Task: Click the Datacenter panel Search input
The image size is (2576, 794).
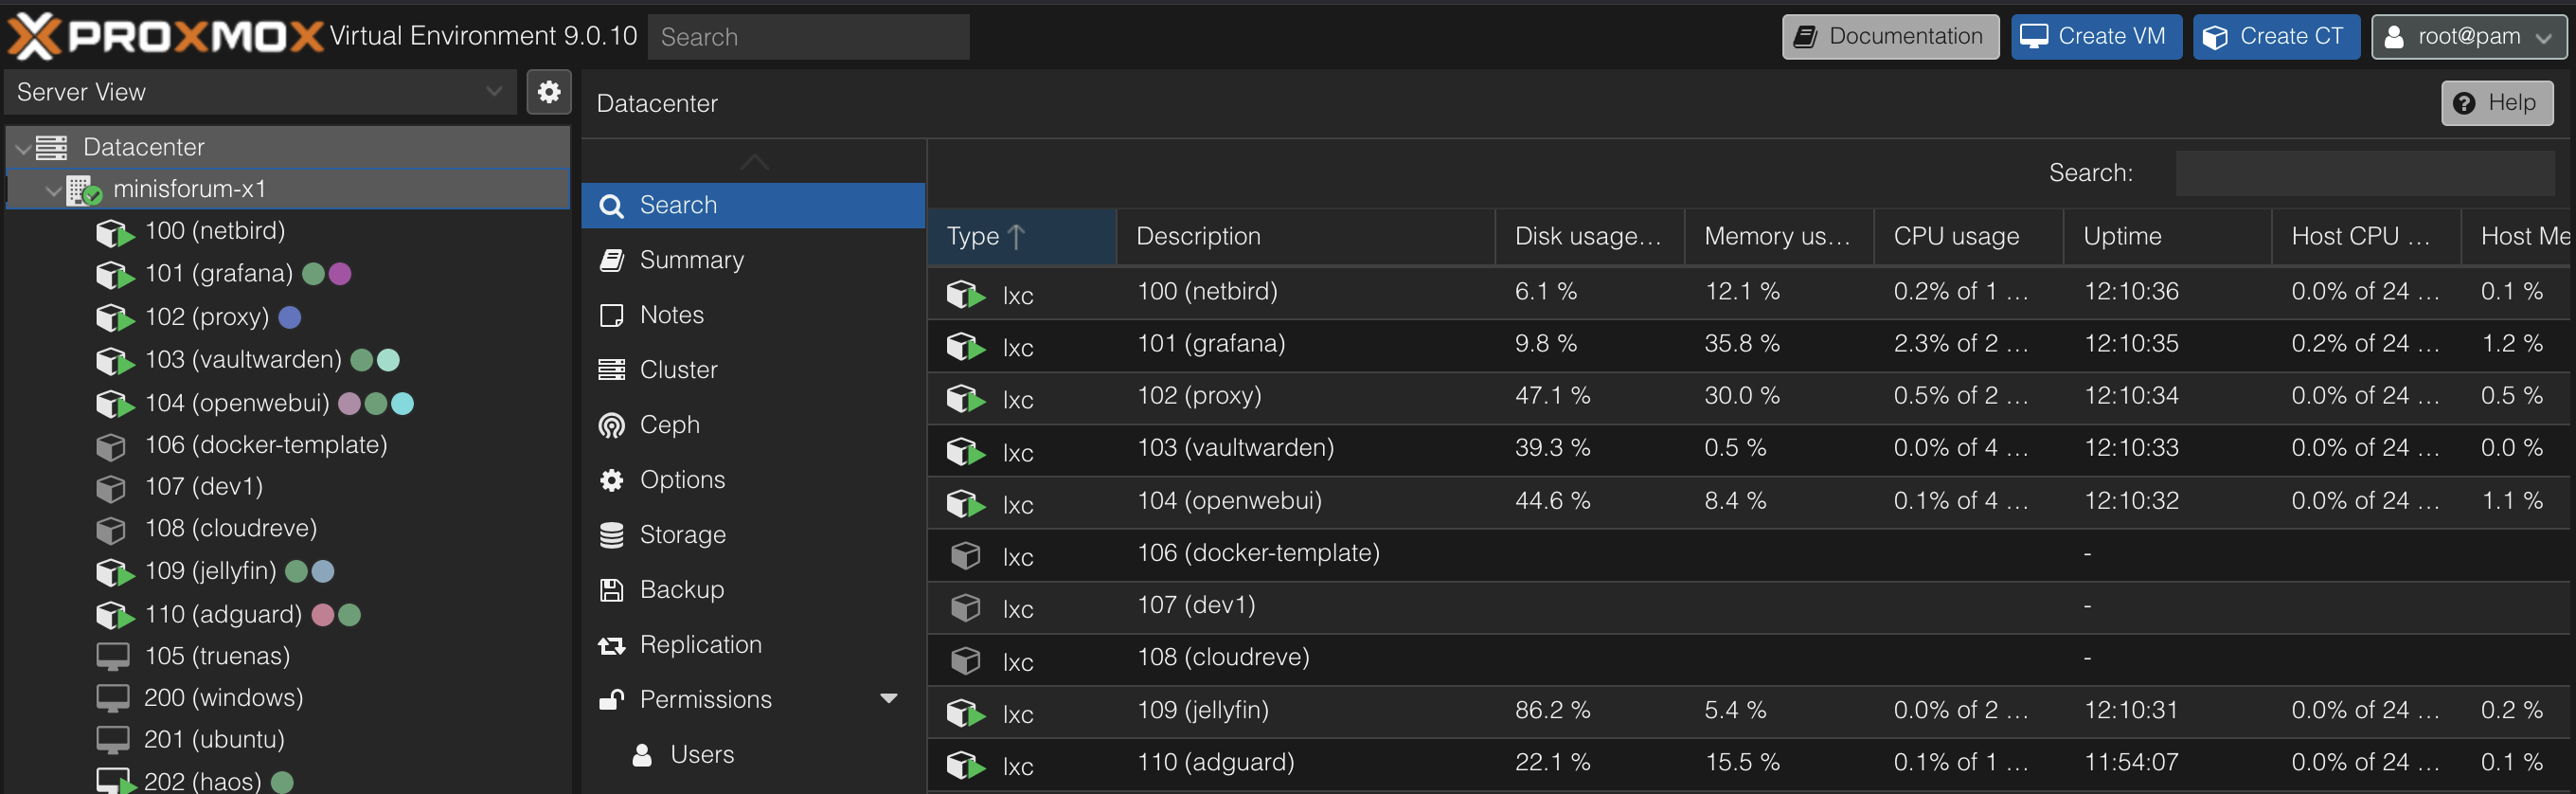Action: (2364, 173)
